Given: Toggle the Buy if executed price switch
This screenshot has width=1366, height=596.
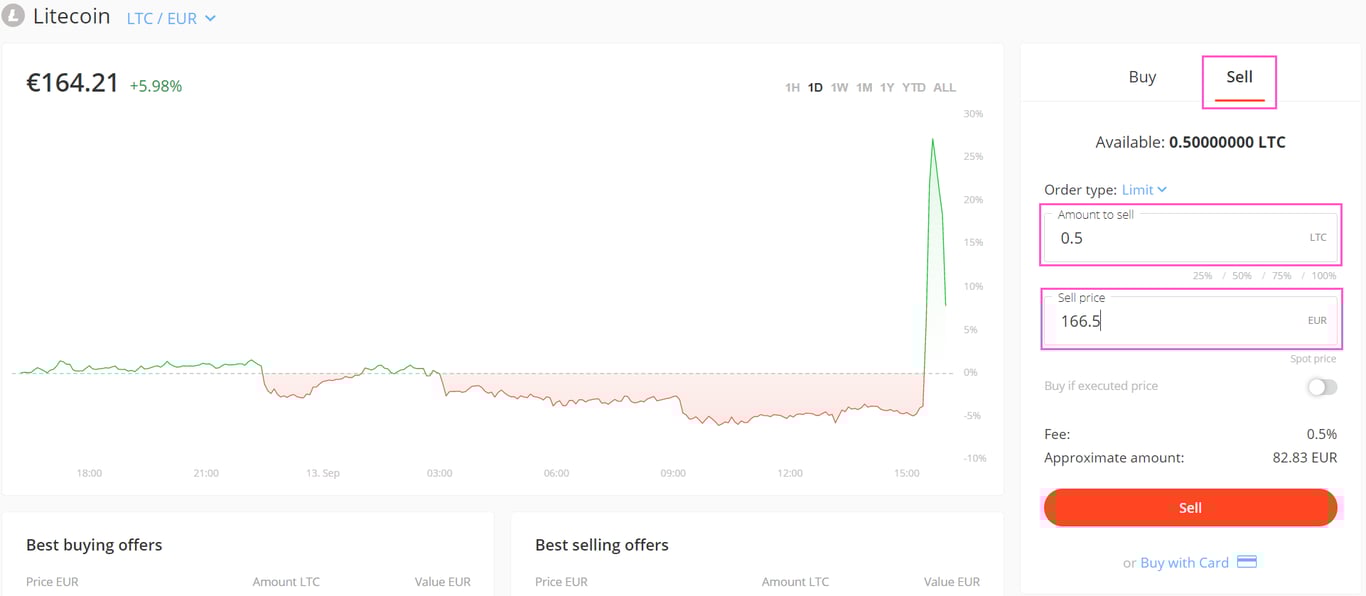Looking at the screenshot, I should tap(1321, 387).
